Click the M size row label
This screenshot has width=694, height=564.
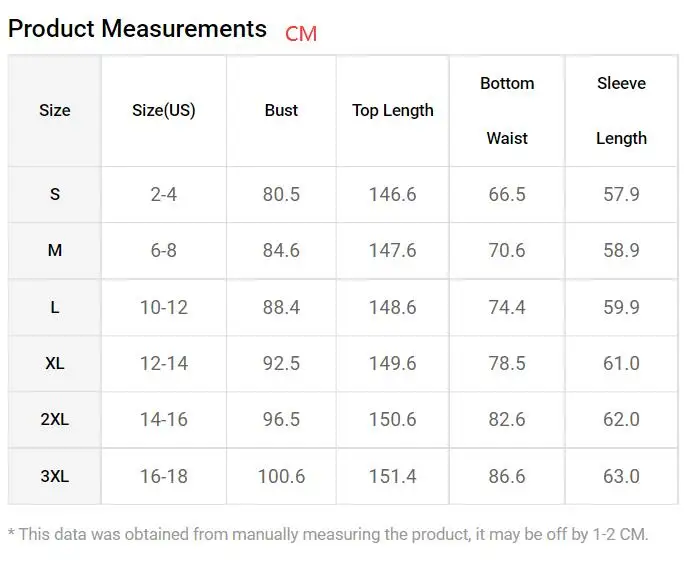tap(55, 250)
